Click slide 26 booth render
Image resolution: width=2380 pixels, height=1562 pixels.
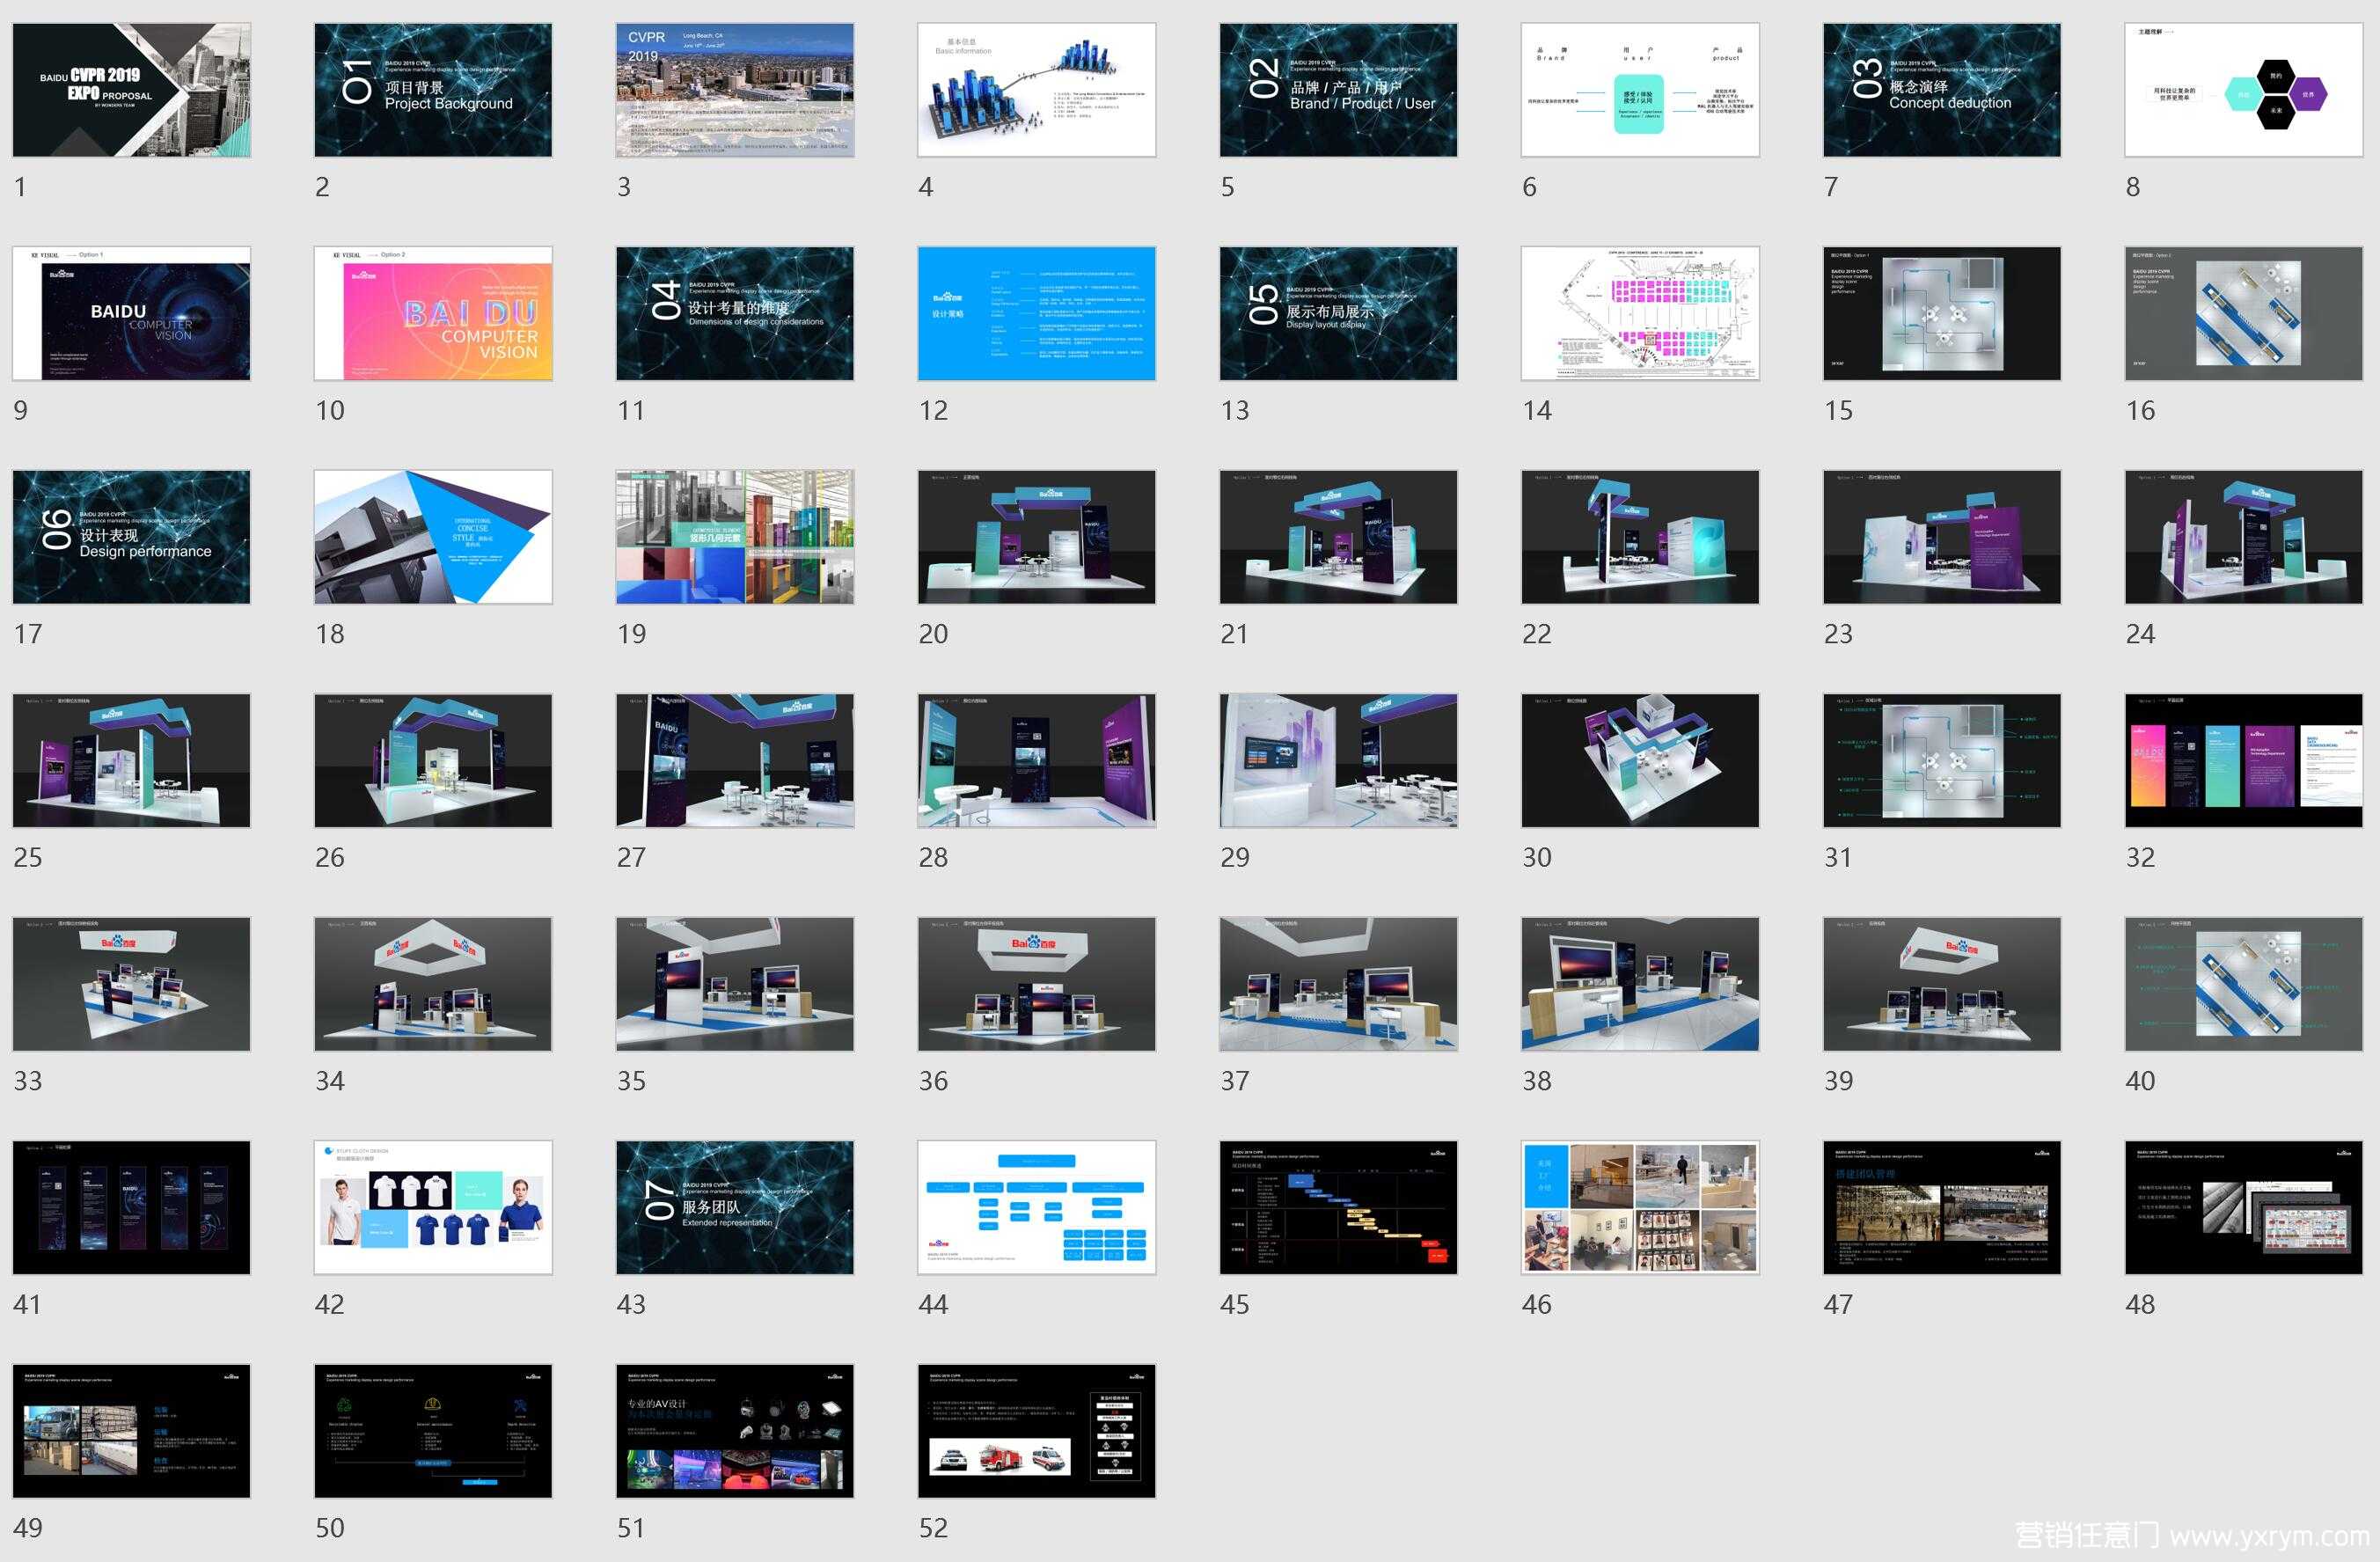(x=433, y=760)
